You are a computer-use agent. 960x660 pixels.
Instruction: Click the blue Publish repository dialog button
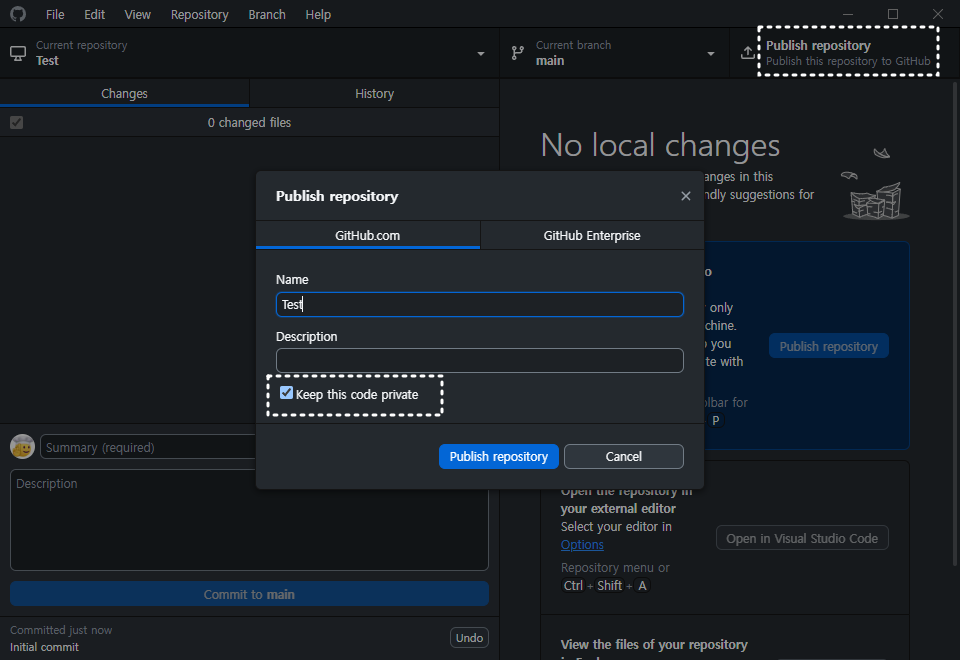[498, 456]
